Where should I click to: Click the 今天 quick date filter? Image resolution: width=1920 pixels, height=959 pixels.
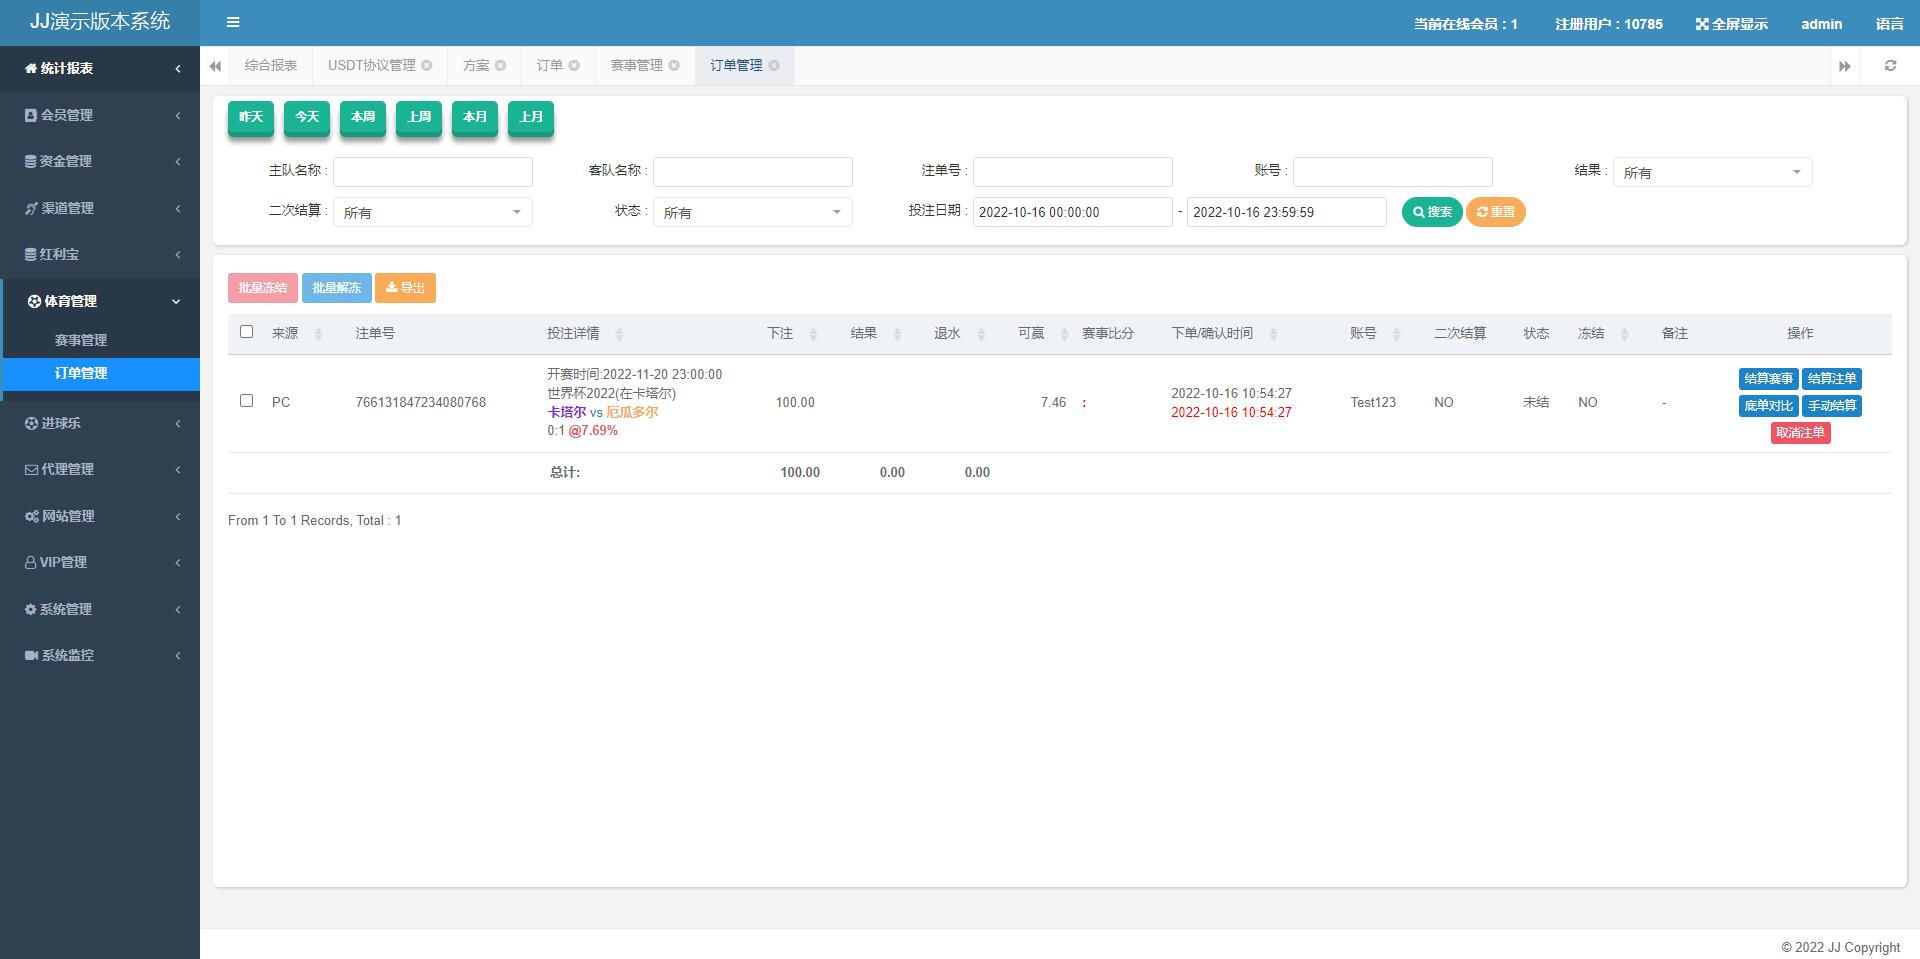coord(307,117)
